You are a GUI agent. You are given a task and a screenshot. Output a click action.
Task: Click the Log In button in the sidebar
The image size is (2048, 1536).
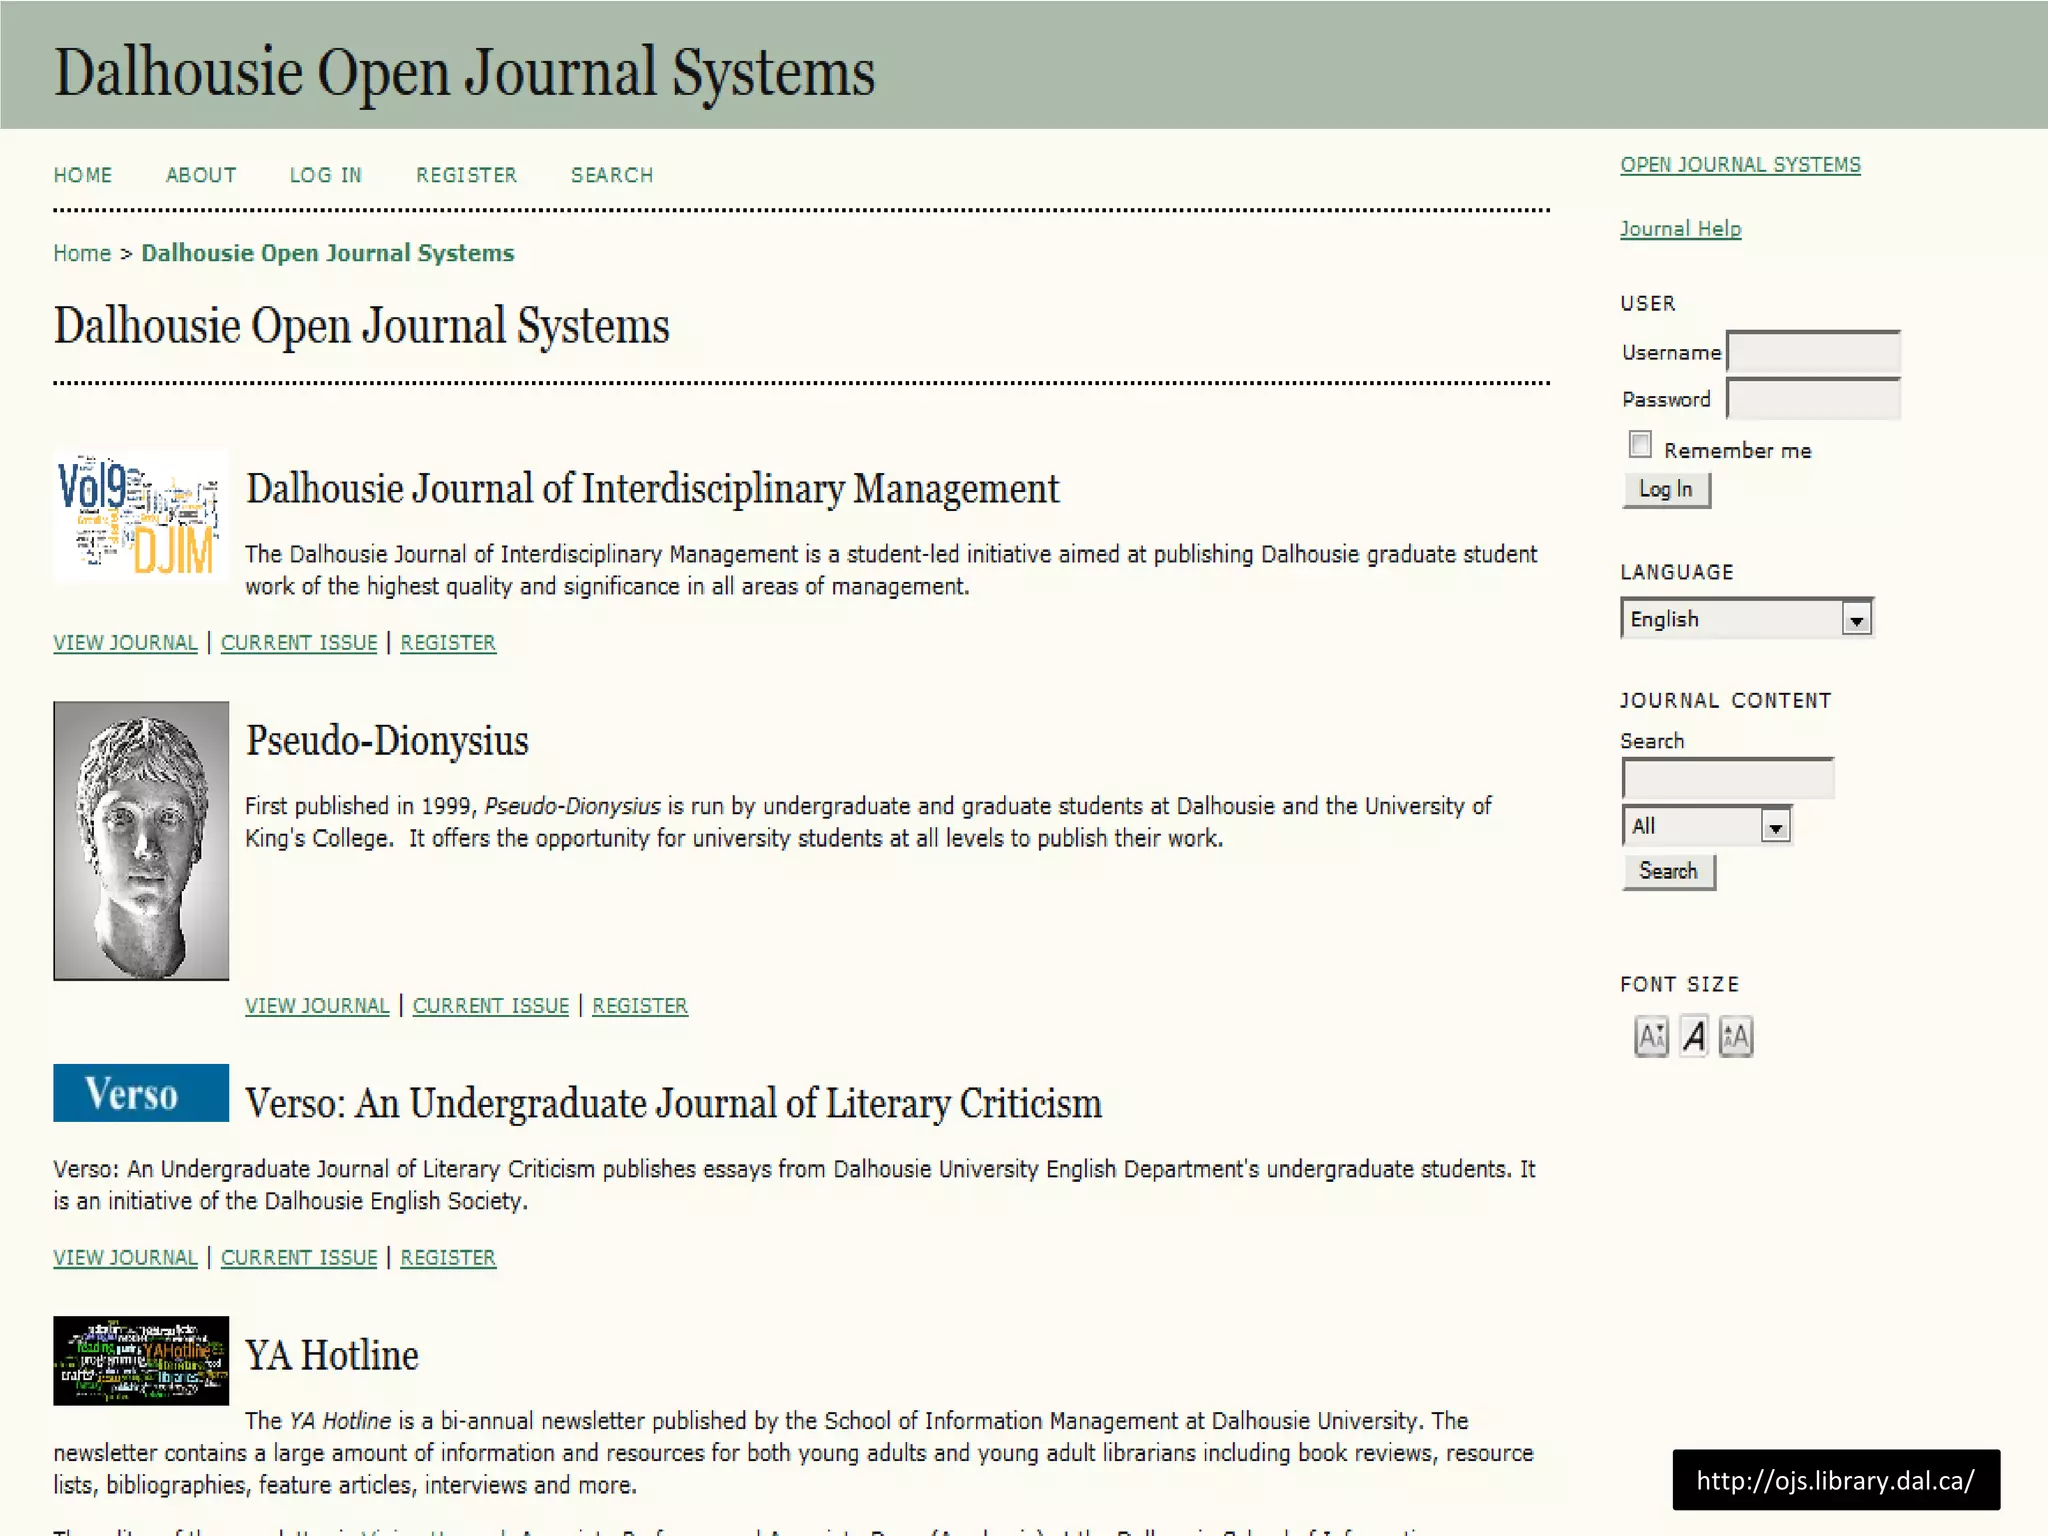tap(1666, 490)
